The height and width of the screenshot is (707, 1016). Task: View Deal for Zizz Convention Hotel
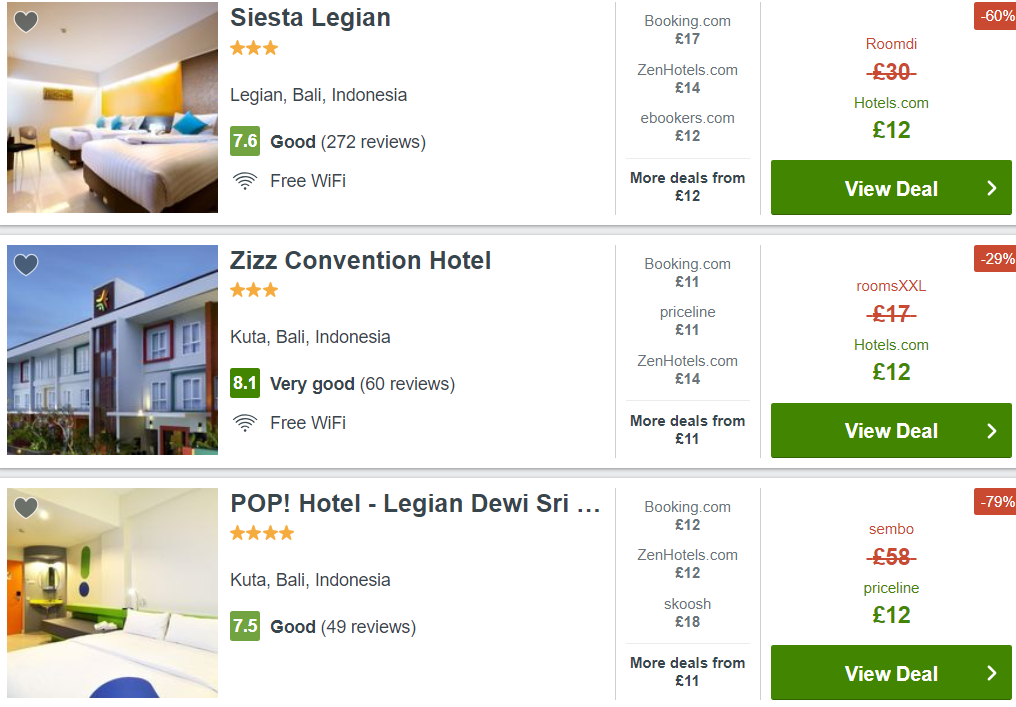coord(891,430)
